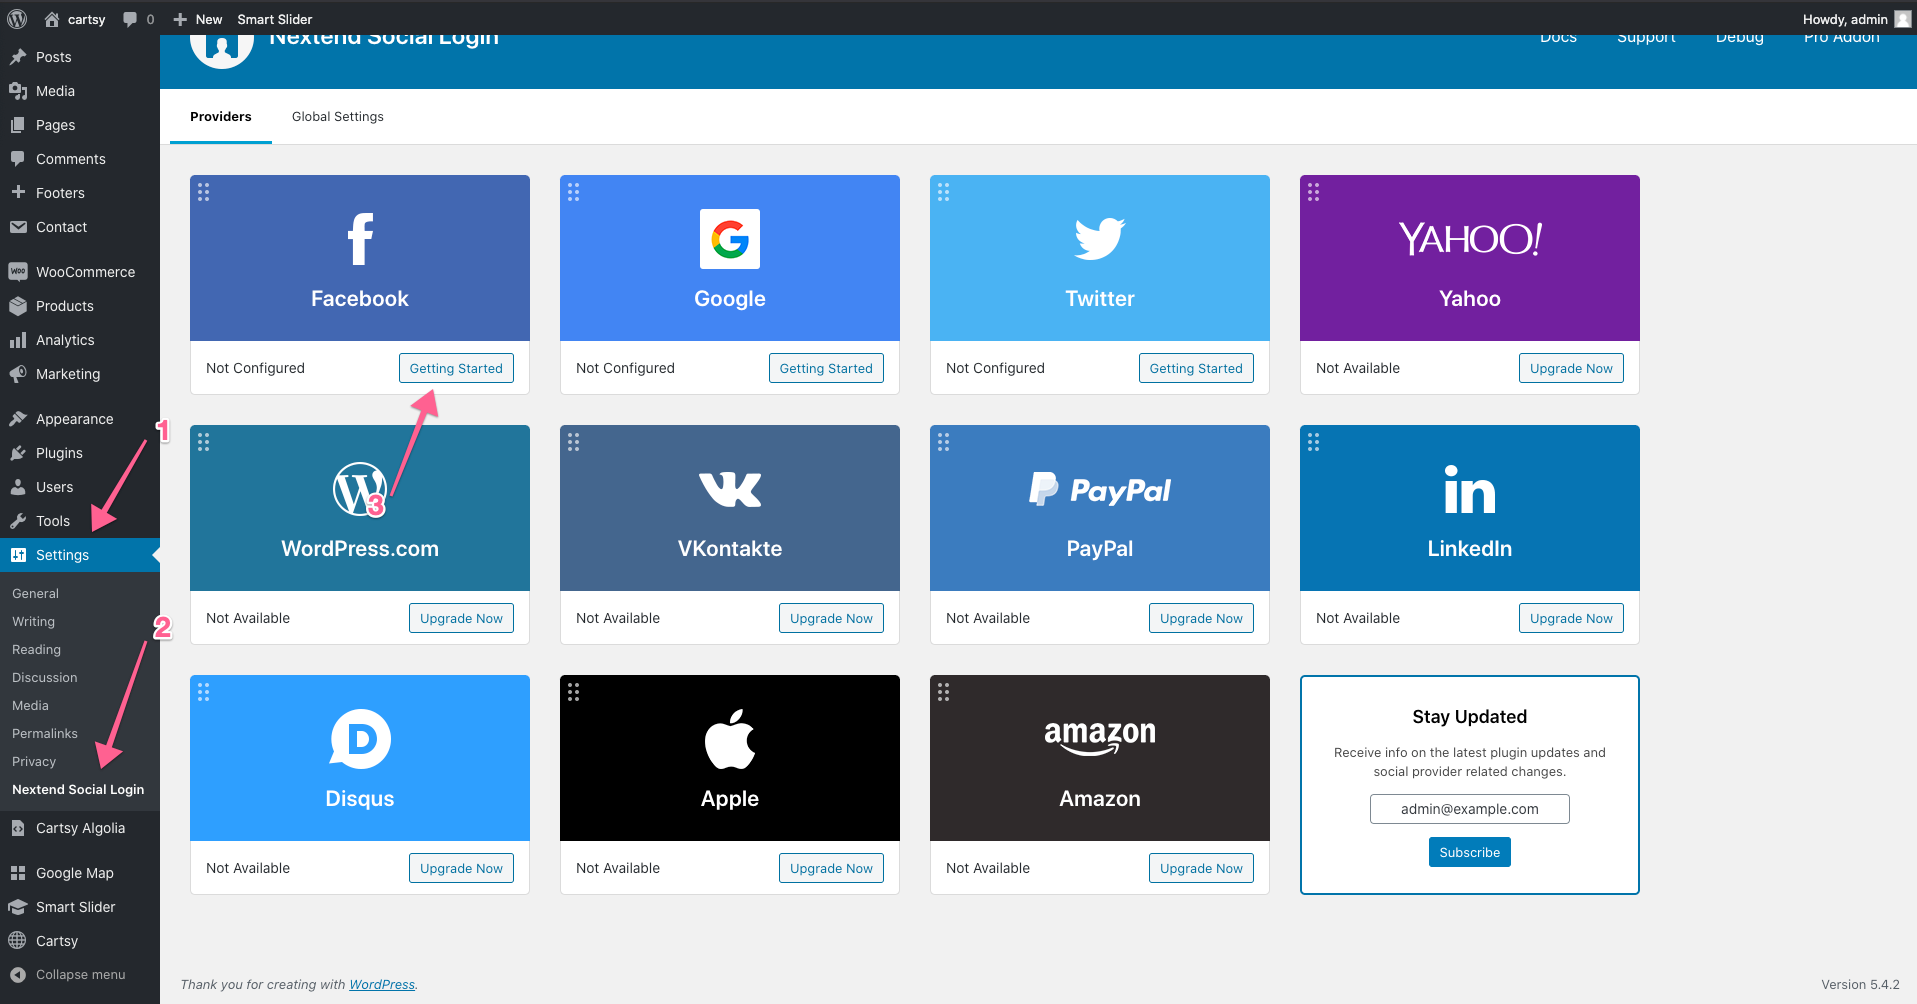
Task: Open the General settings submenu item
Action: 35,594
